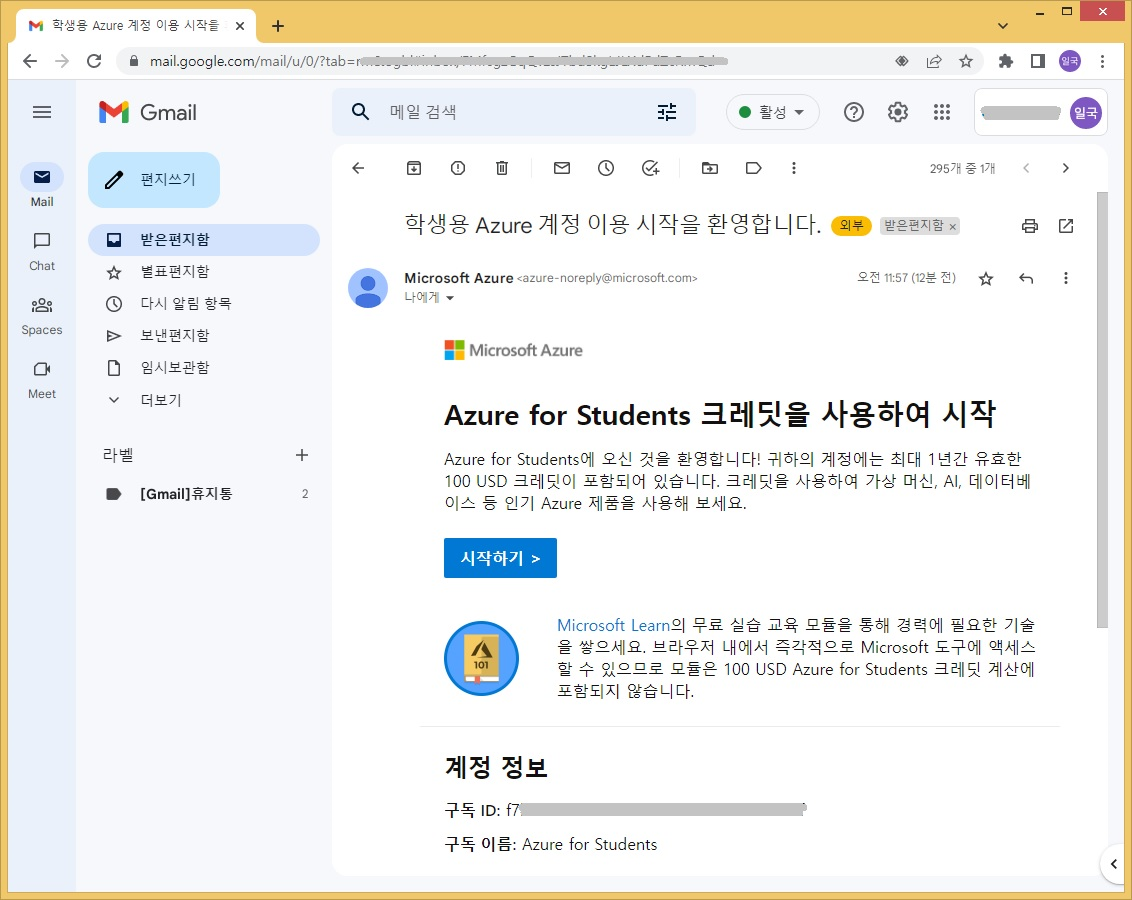This screenshot has width=1132, height=900.
Task: Click the 시작하기 button
Action: pyautogui.click(x=500, y=558)
